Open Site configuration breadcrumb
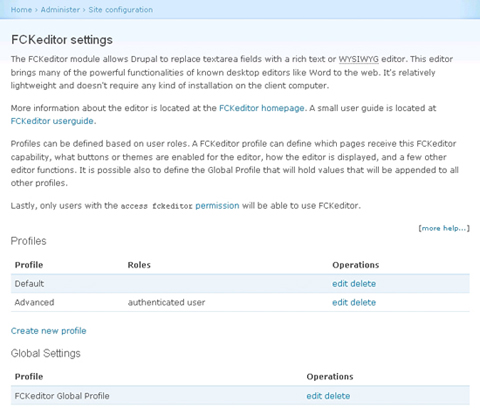 coord(121,10)
